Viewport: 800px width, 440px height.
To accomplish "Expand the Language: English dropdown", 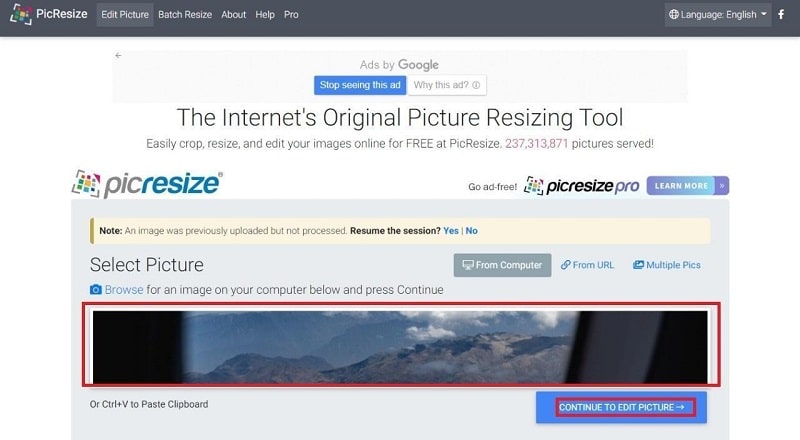I will coord(718,14).
